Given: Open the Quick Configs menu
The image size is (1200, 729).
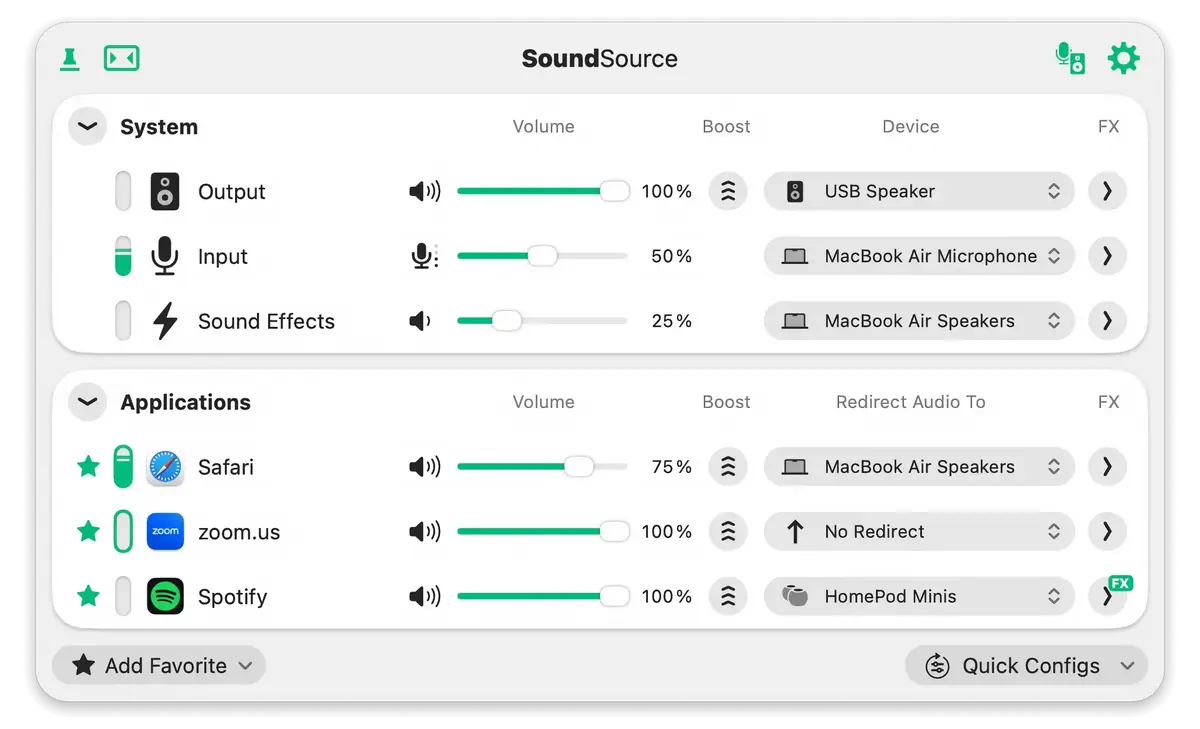Looking at the screenshot, I should (x=1026, y=665).
